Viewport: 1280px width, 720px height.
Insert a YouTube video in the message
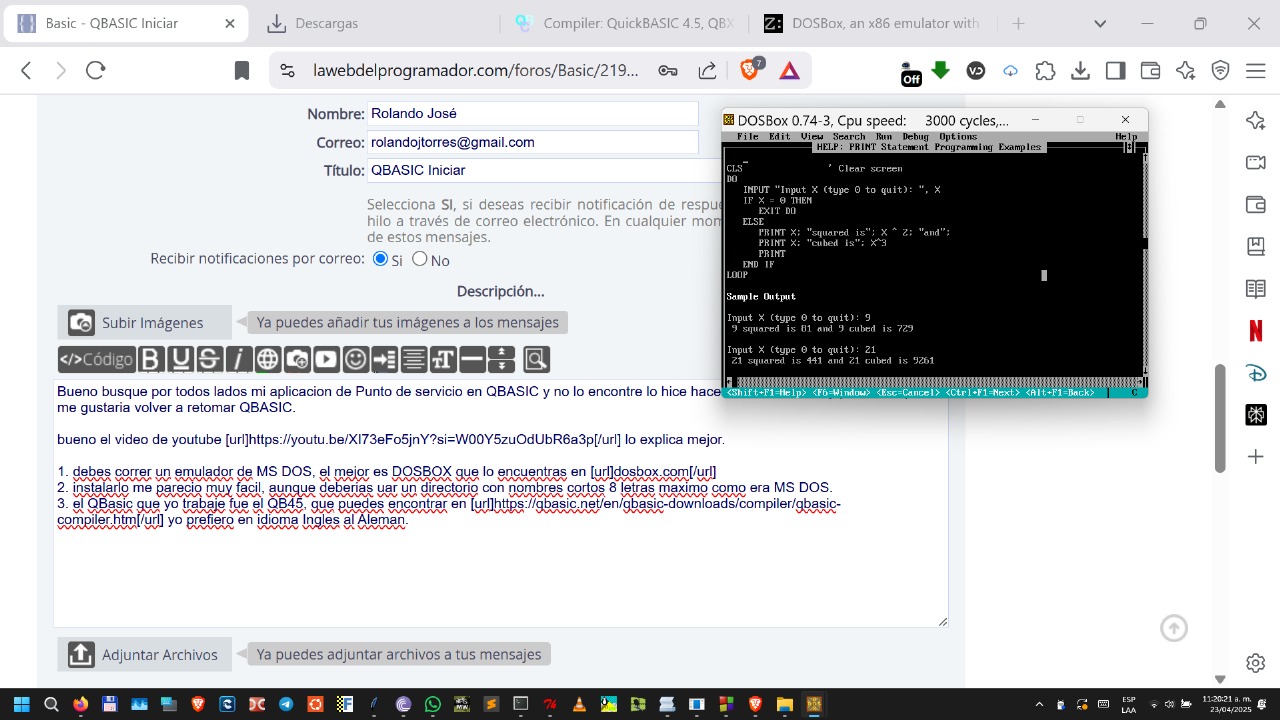(326, 359)
